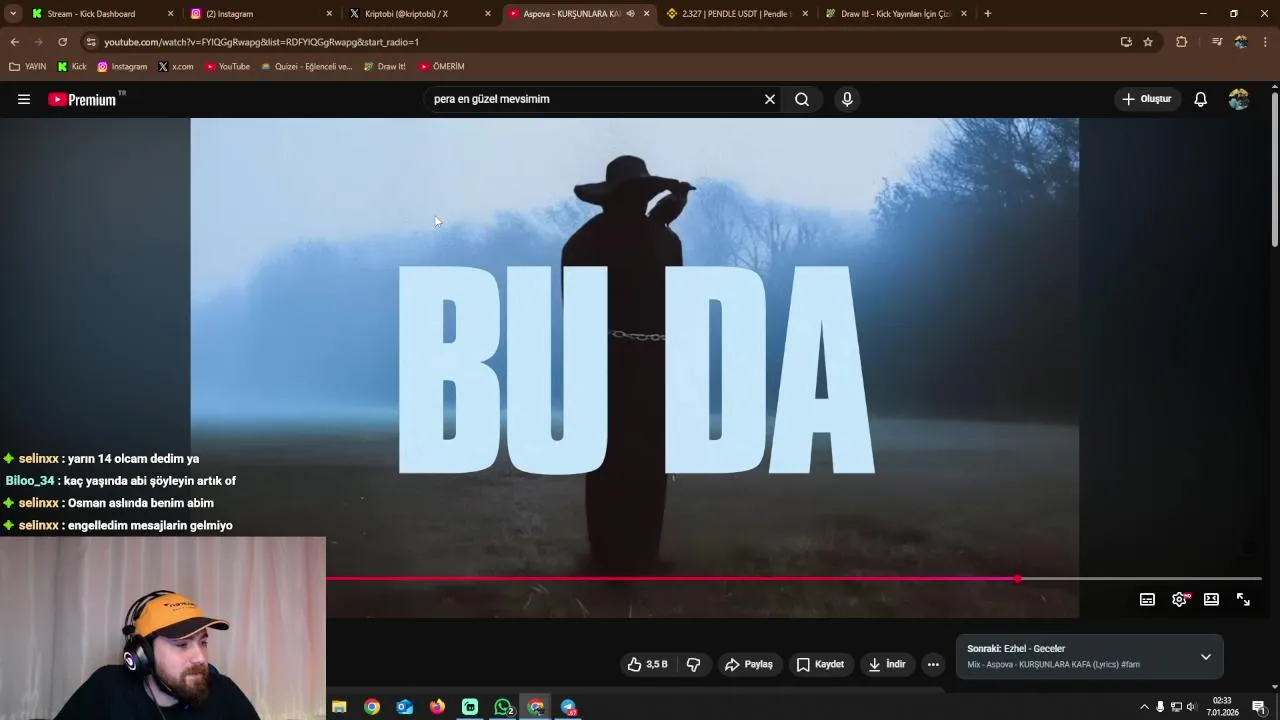Open the x.com bookmark
Screen dimensions: 1280x720
point(176,67)
